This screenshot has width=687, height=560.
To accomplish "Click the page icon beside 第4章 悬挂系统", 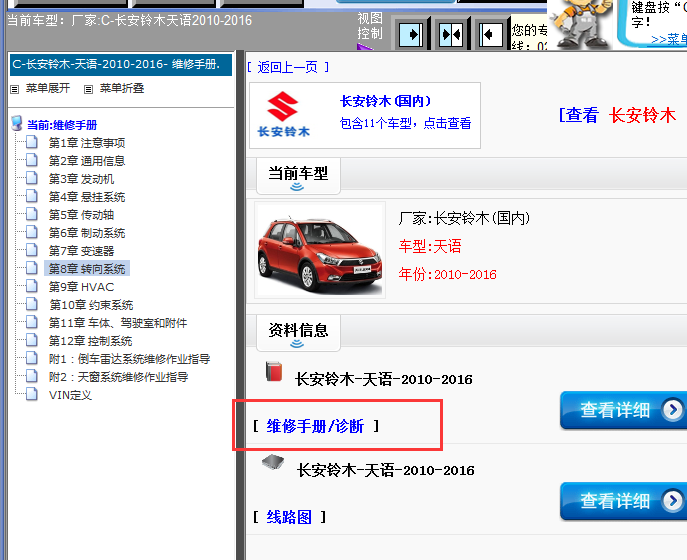I will pyautogui.click(x=32, y=196).
